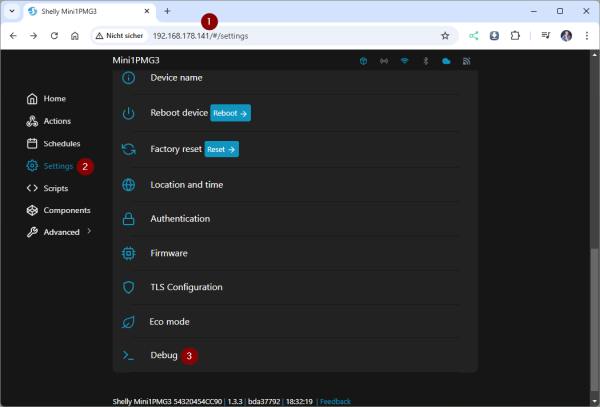The height and width of the screenshot is (407, 600).
Task: Click the download extension icon in toolbar
Action: click(x=494, y=36)
